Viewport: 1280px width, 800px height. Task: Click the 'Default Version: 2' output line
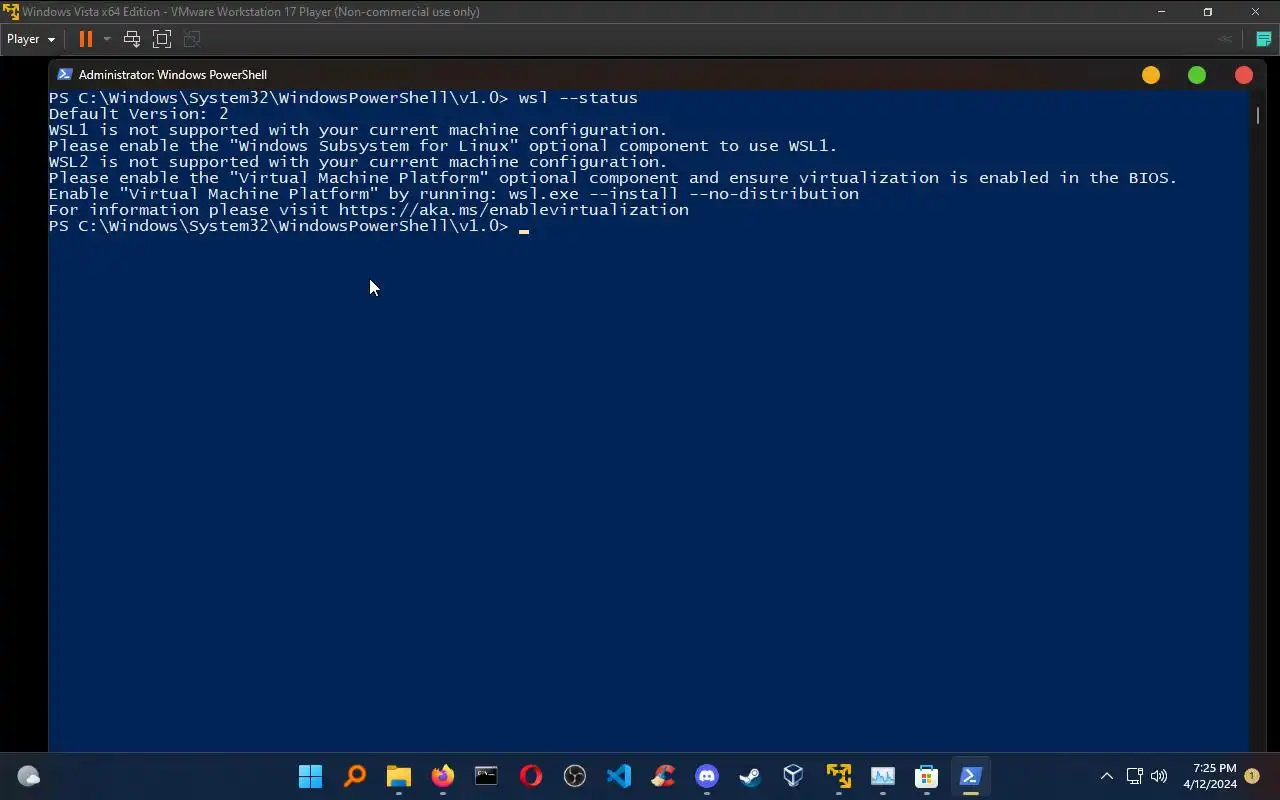pos(139,114)
